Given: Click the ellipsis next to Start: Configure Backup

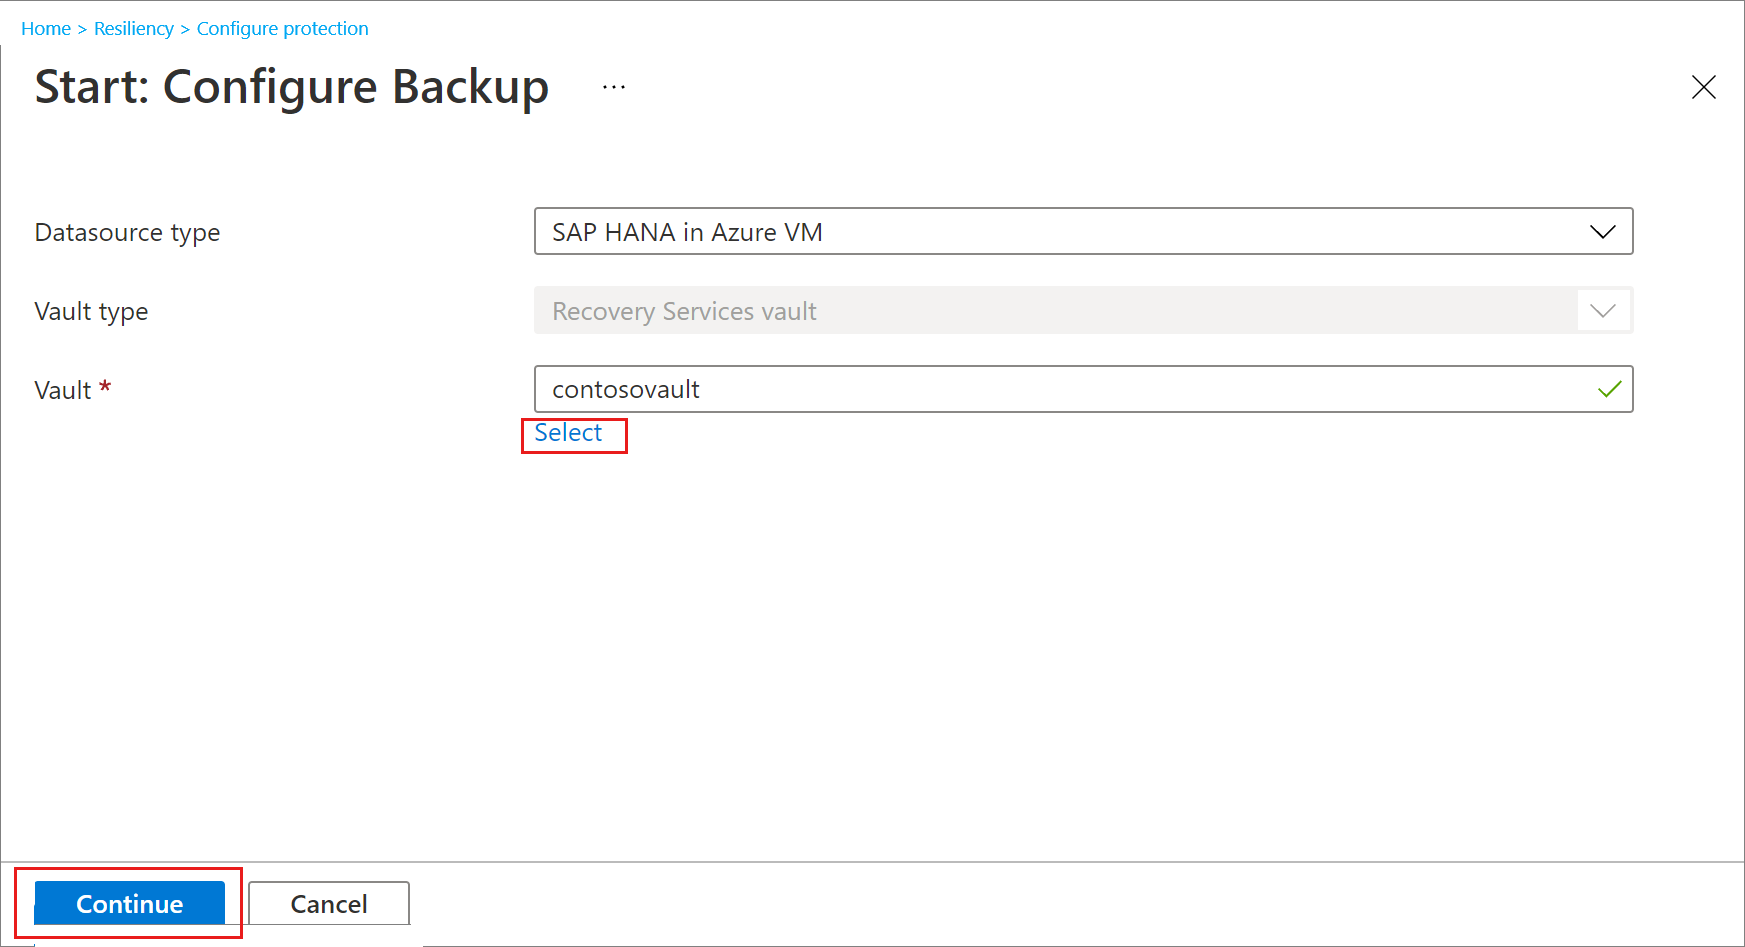Looking at the screenshot, I should pos(613,85).
